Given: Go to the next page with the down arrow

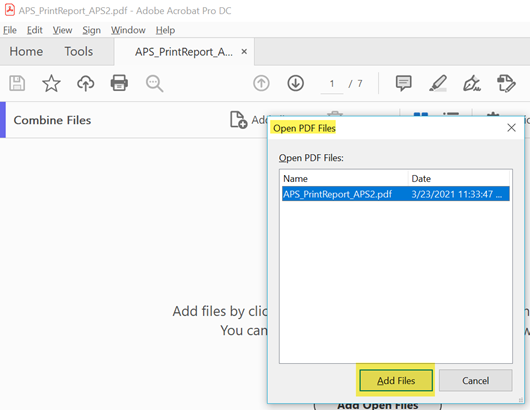Looking at the screenshot, I should [x=295, y=83].
